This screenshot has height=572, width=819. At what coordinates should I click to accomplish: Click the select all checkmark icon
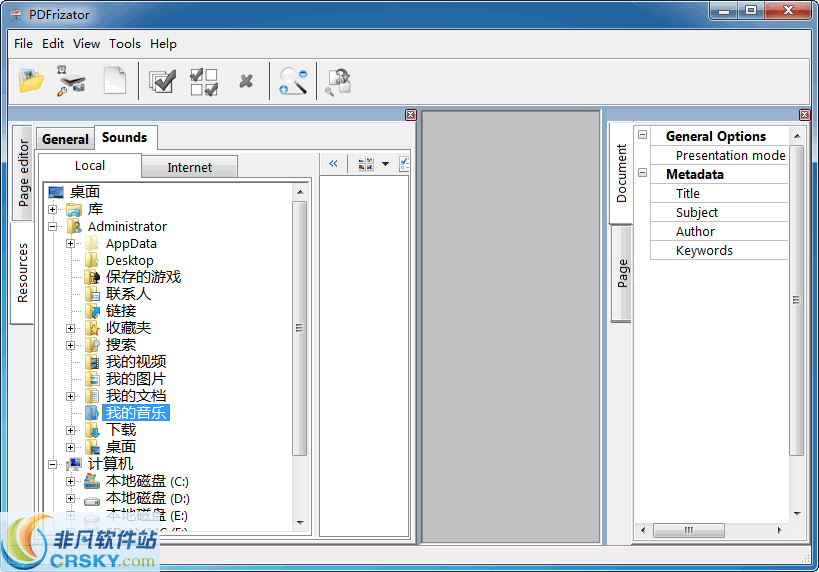[x=162, y=81]
